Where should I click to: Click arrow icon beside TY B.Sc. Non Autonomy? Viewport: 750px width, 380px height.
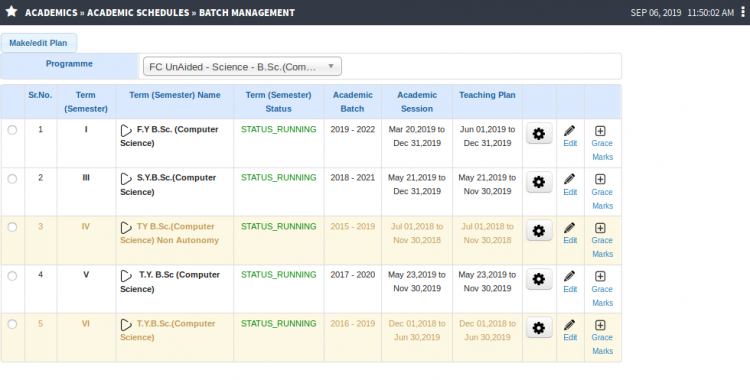click(126, 227)
